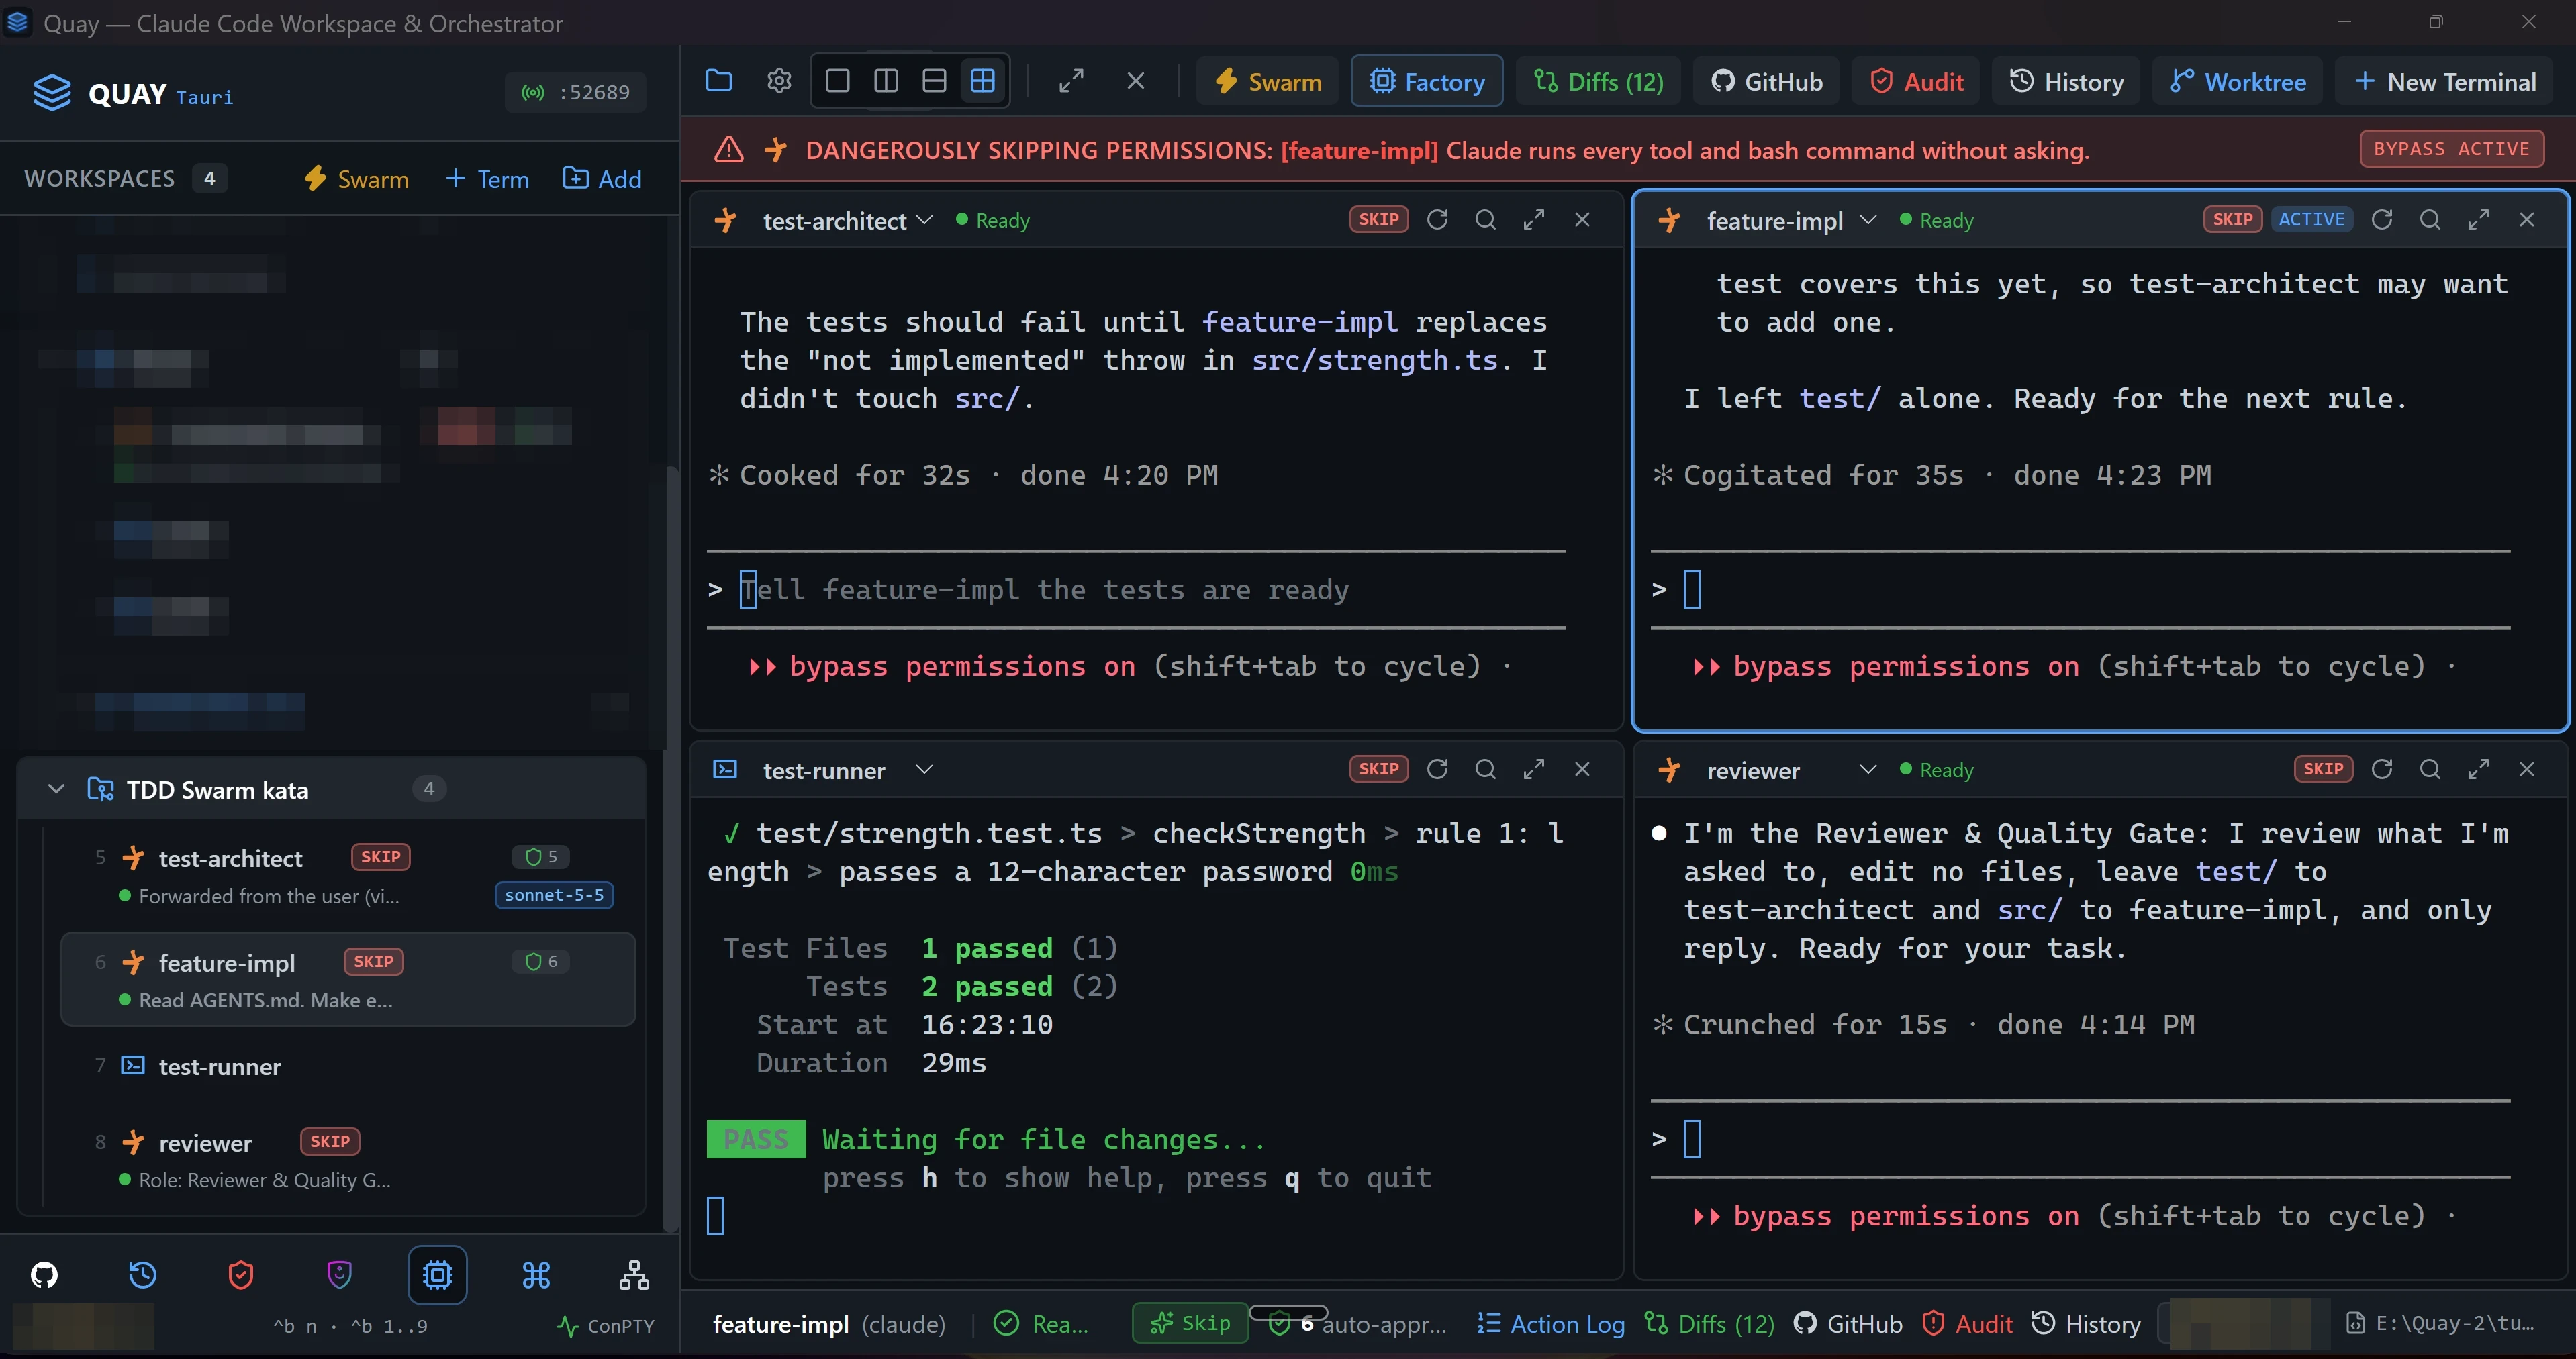Select test-runner row in workspace tree
Viewport: 2576px width, 1359px height.
[347, 1066]
